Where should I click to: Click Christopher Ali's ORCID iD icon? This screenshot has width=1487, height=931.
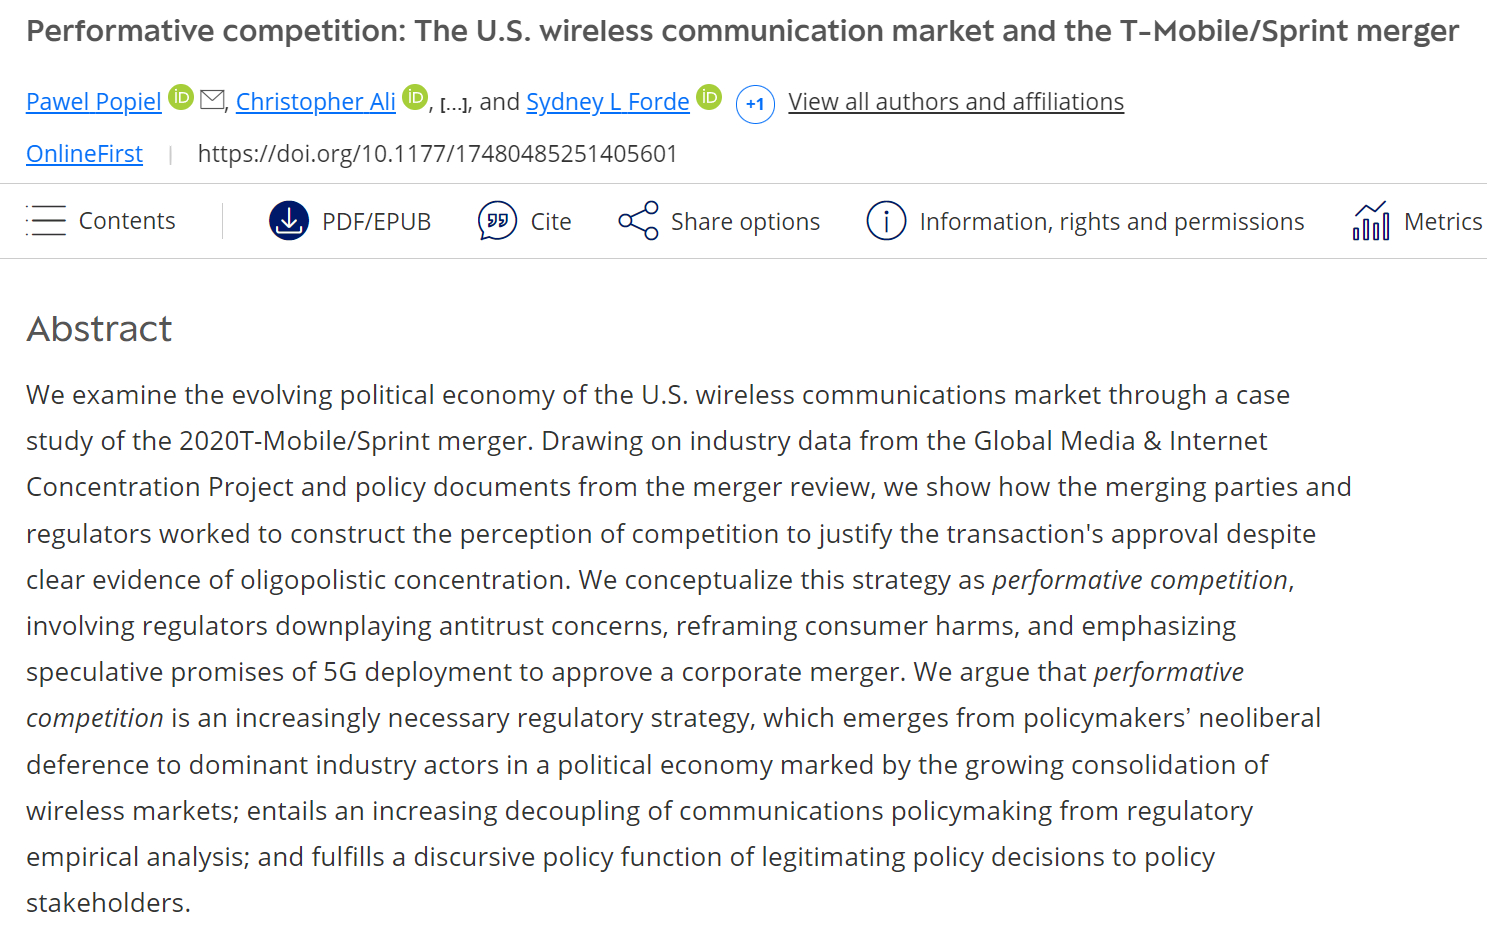point(415,97)
